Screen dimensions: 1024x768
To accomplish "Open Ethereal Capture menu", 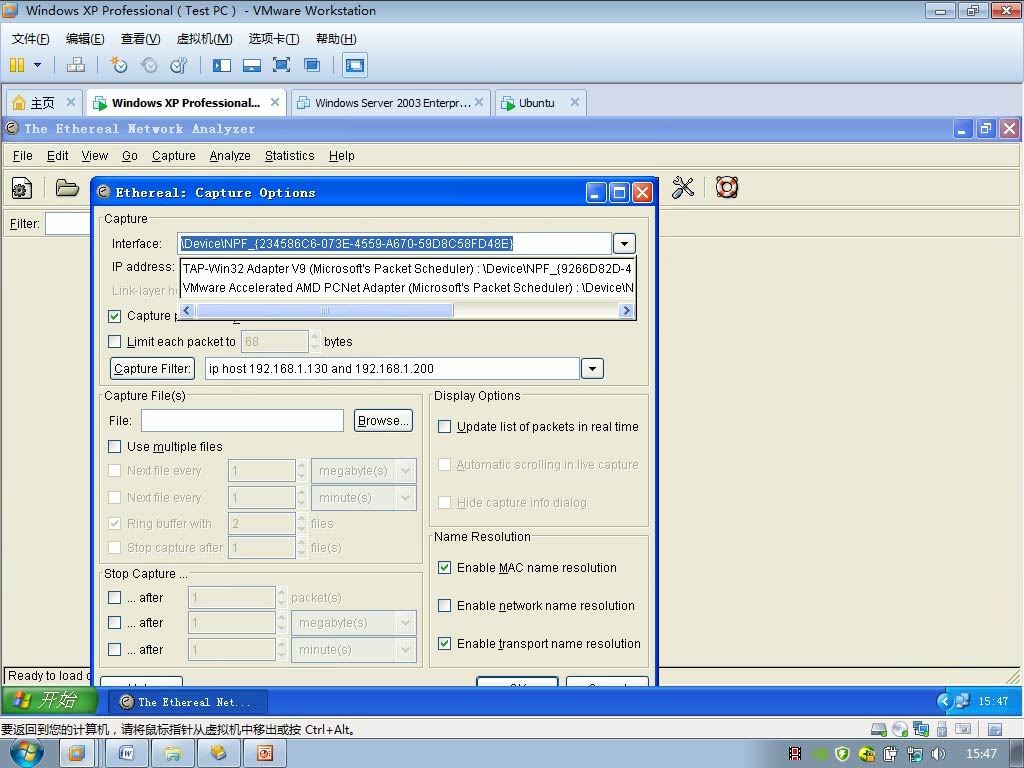I will coord(174,155).
